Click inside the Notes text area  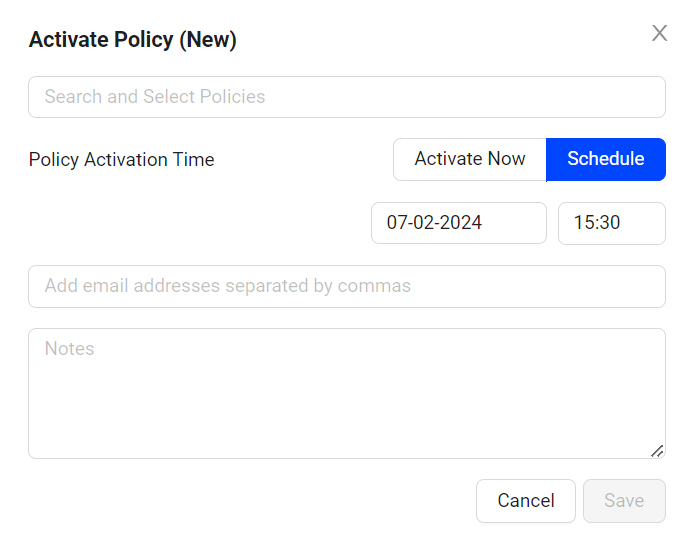(346, 393)
